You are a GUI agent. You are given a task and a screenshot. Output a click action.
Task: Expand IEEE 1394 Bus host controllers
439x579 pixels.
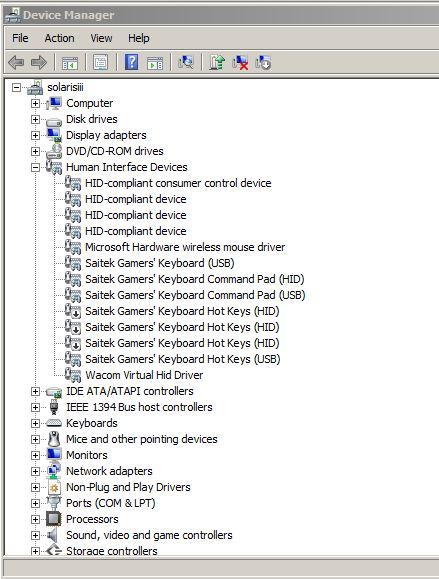[x=35, y=407]
